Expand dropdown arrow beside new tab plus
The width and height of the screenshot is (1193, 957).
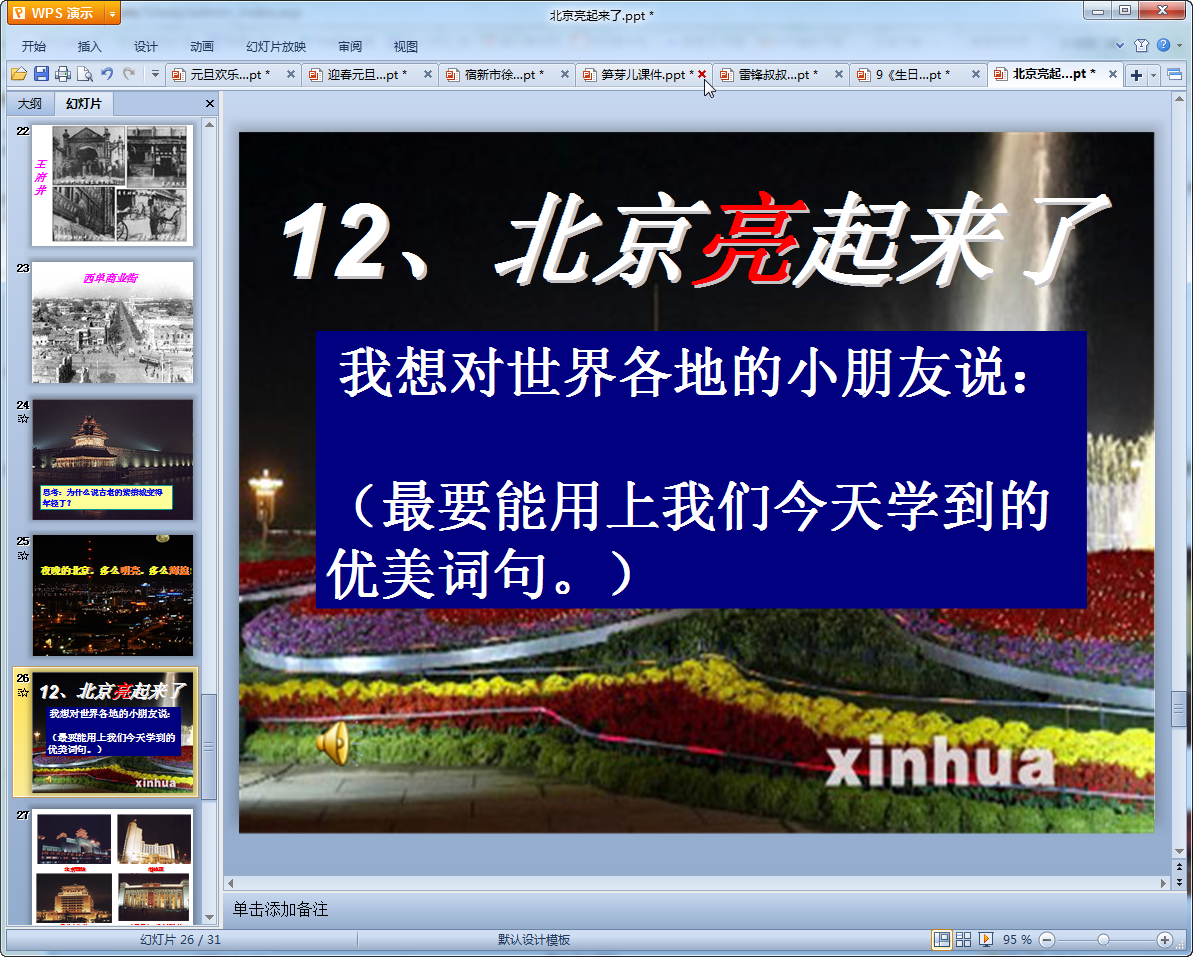tap(1154, 75)
